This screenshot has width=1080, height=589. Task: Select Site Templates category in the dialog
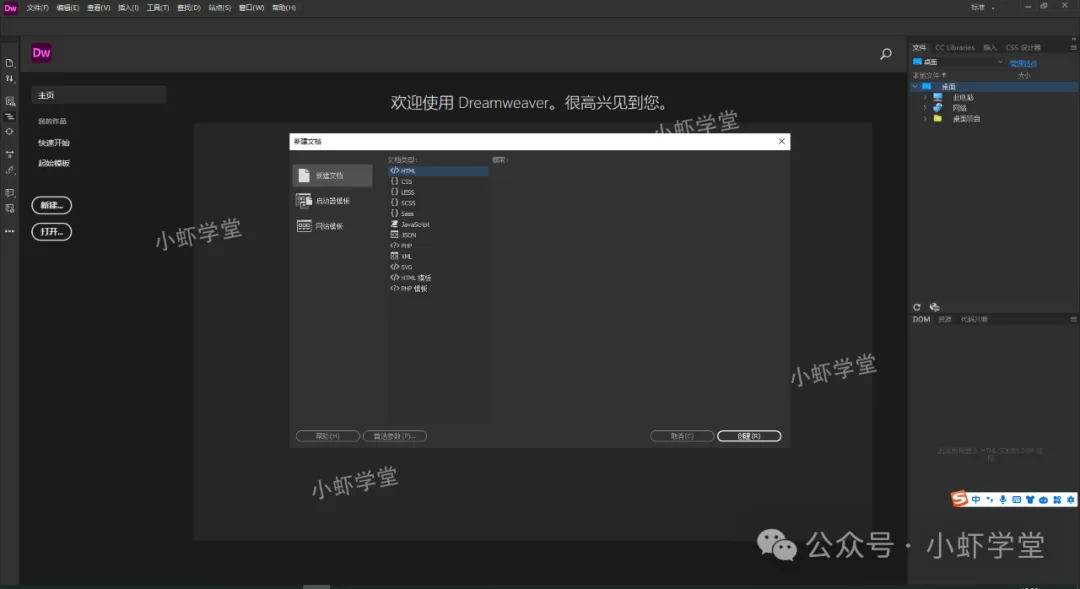point(333,226)
